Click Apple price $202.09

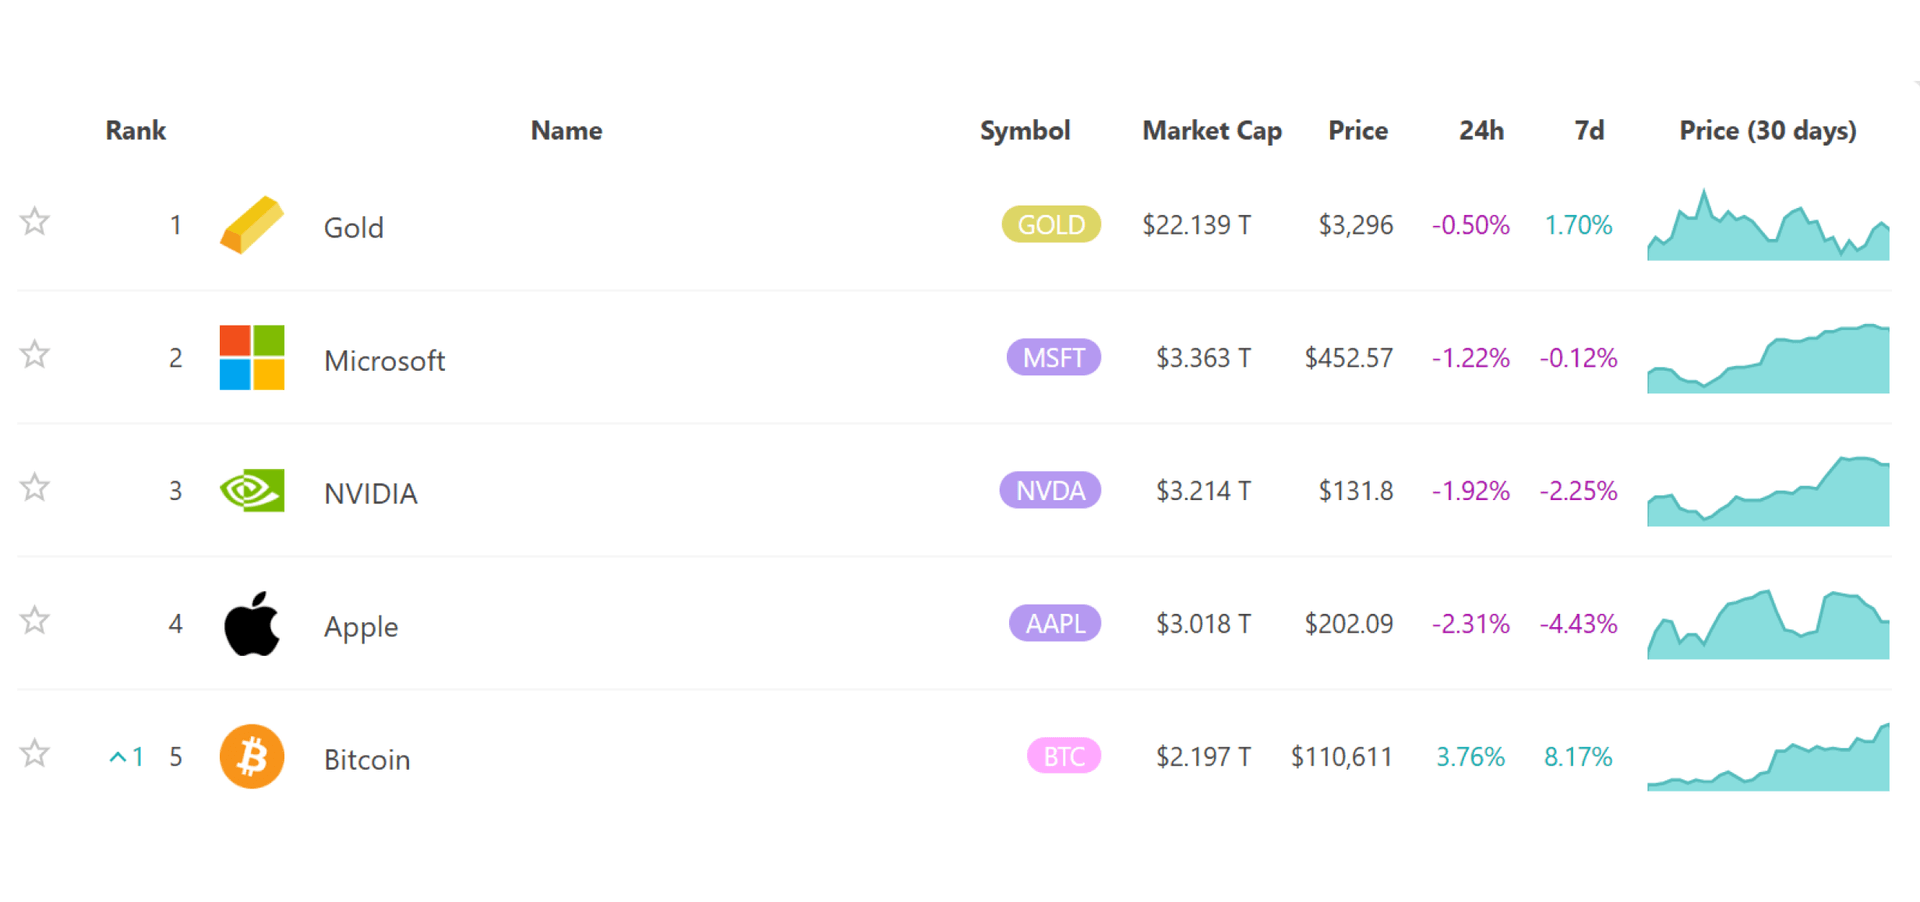(x=1349, y=624)
